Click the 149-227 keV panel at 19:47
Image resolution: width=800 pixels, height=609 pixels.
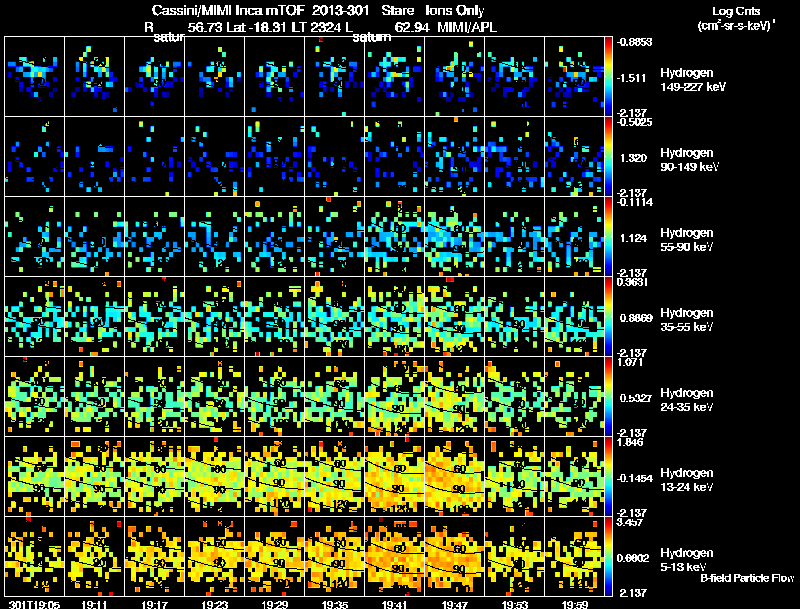coord(455,77)
